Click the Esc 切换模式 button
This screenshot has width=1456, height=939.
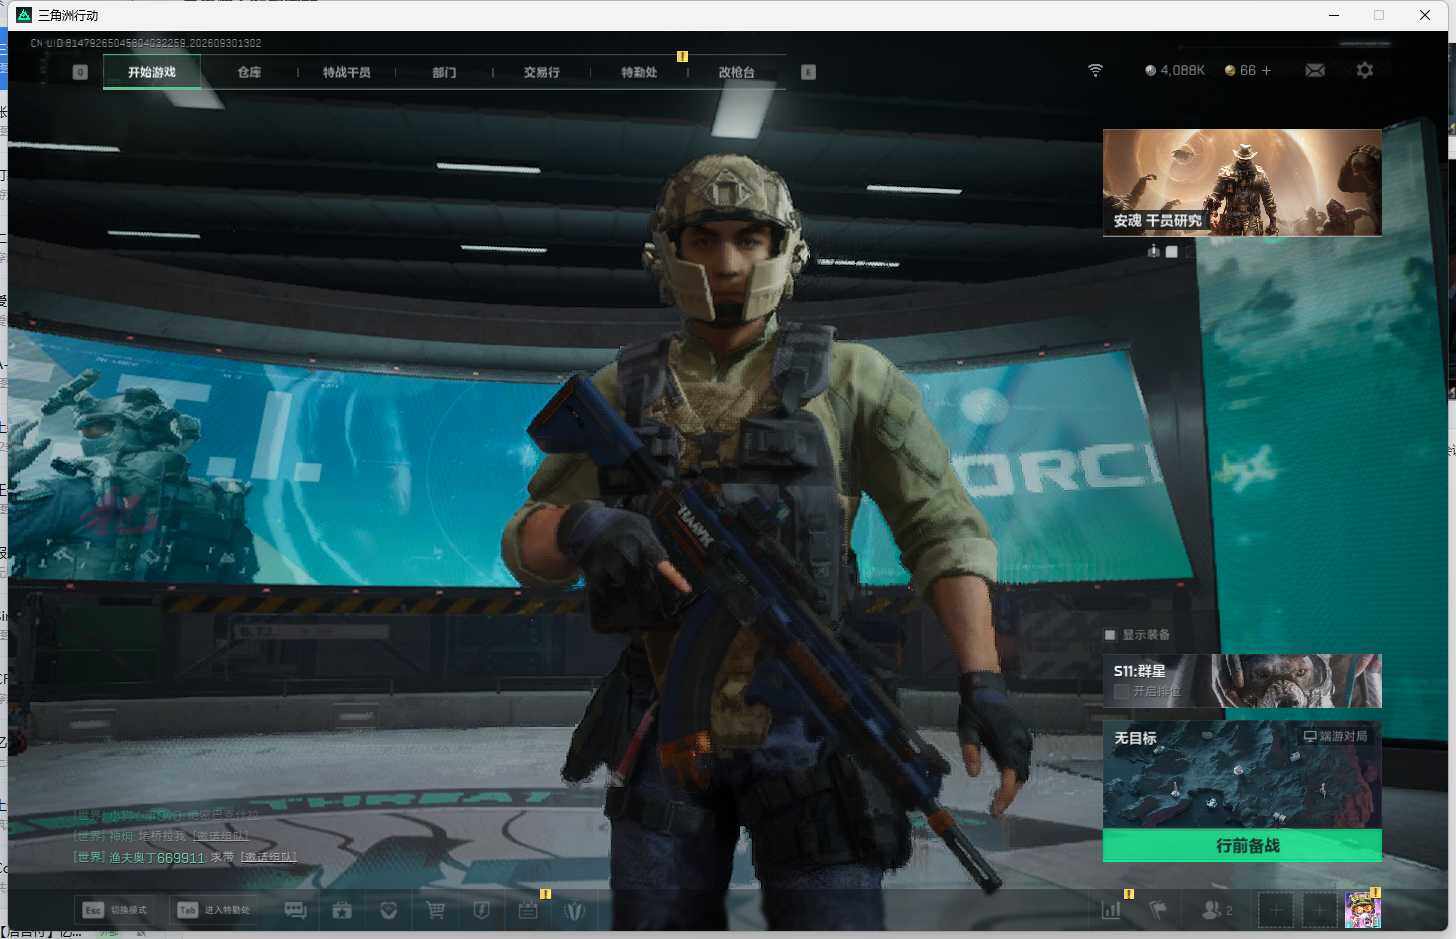114,910
